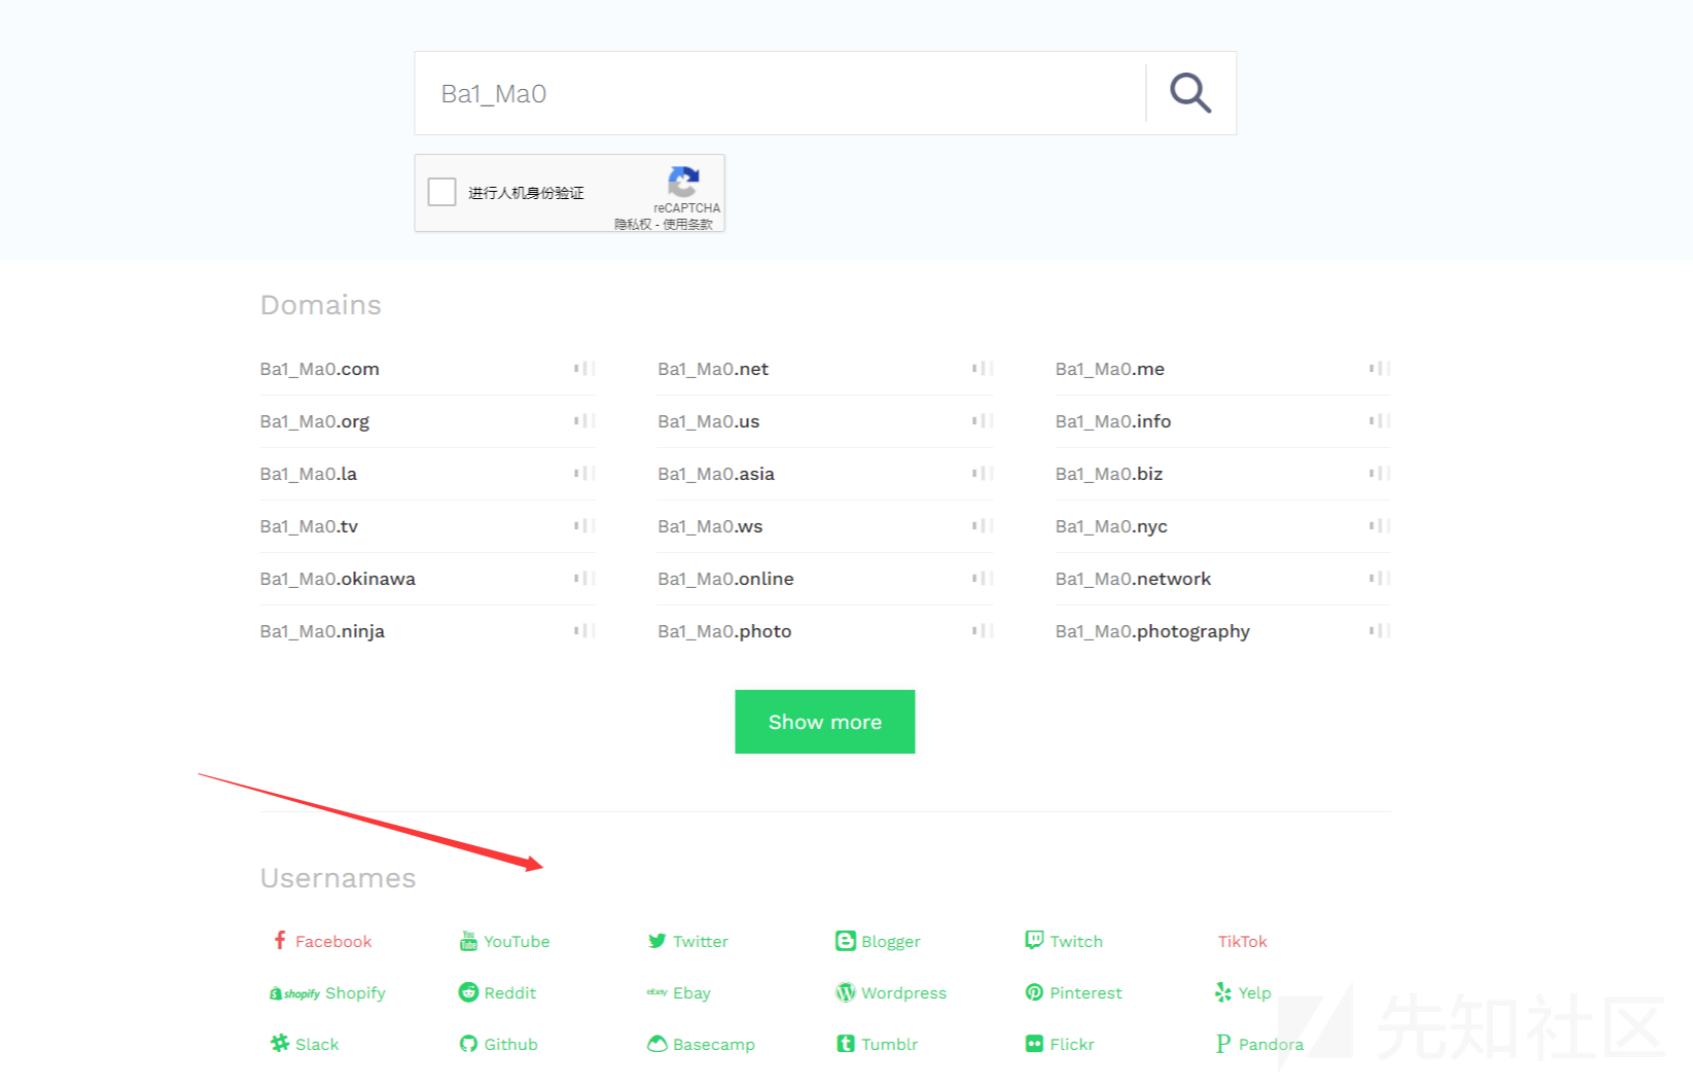Select the Ba1_Ma0.tv domain
The image size is (1693, 1081).
(x=309, y=527)
